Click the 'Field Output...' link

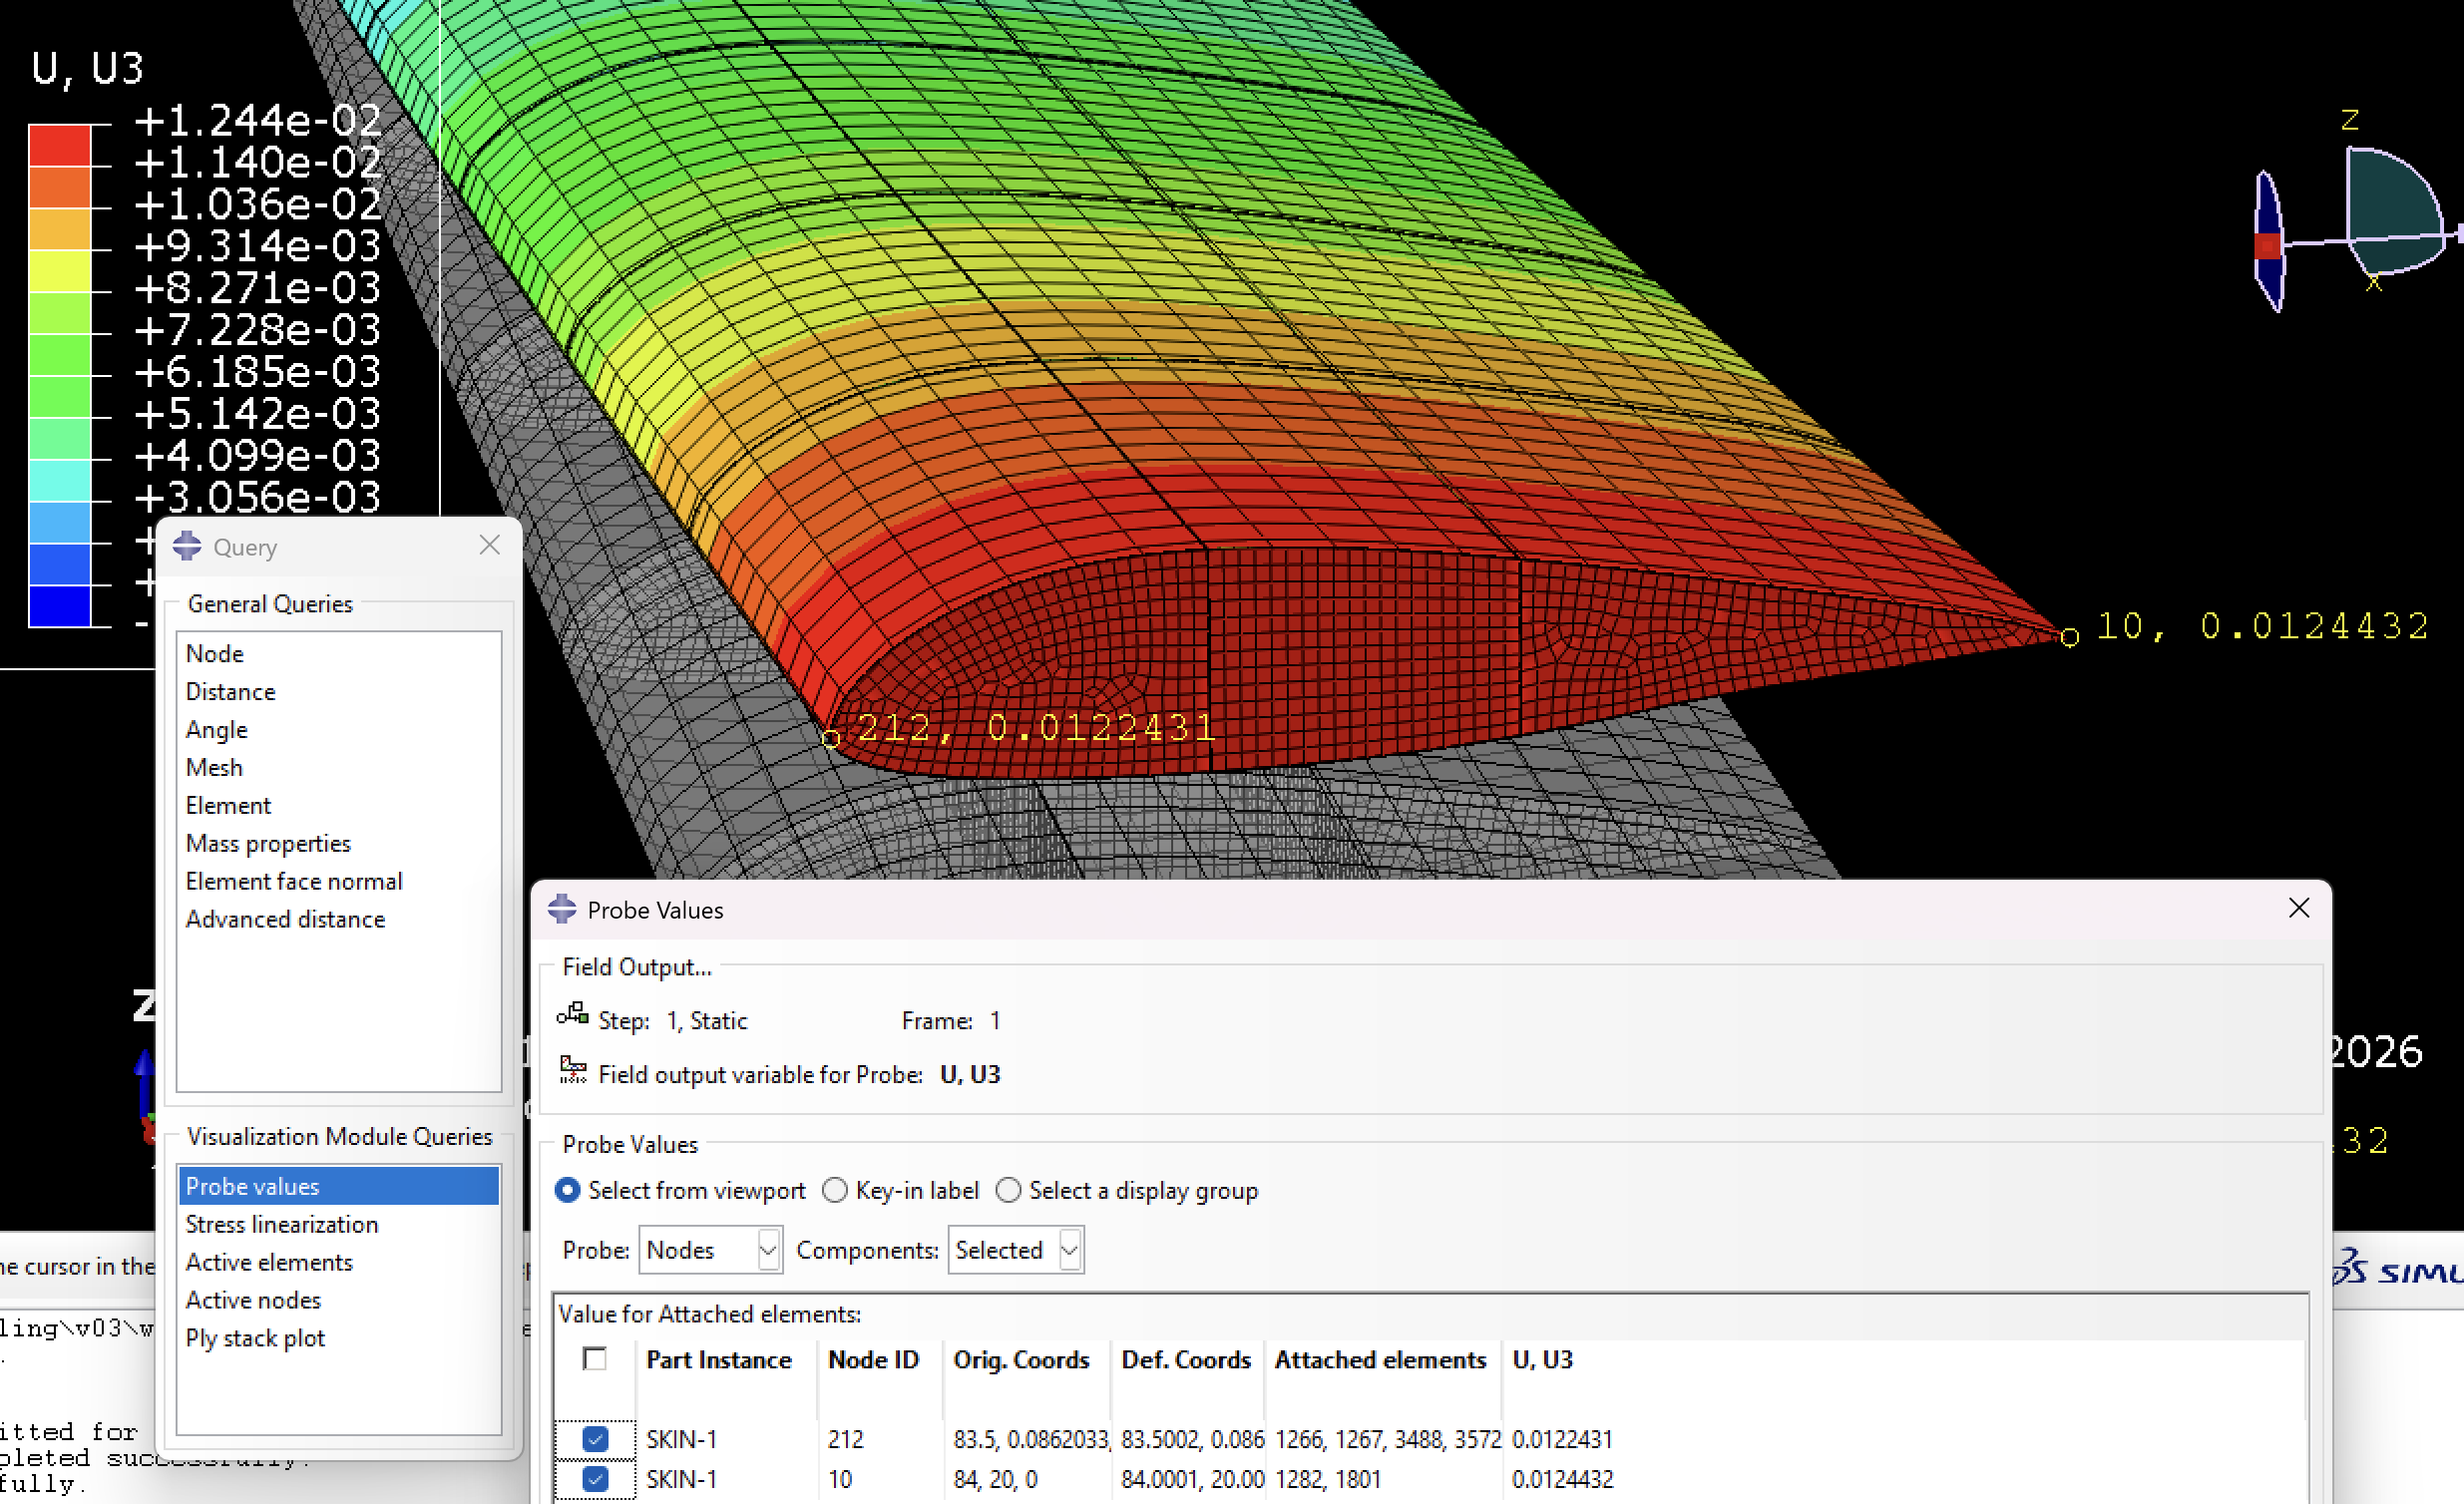coord(637,967)
